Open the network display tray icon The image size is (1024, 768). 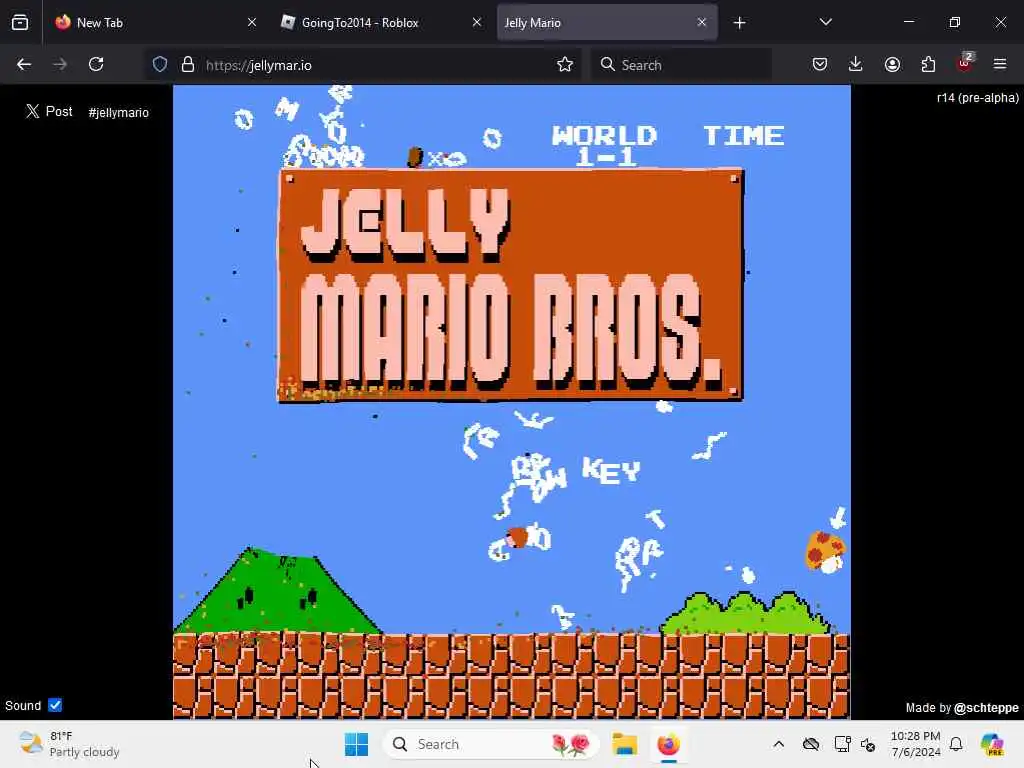842,744
